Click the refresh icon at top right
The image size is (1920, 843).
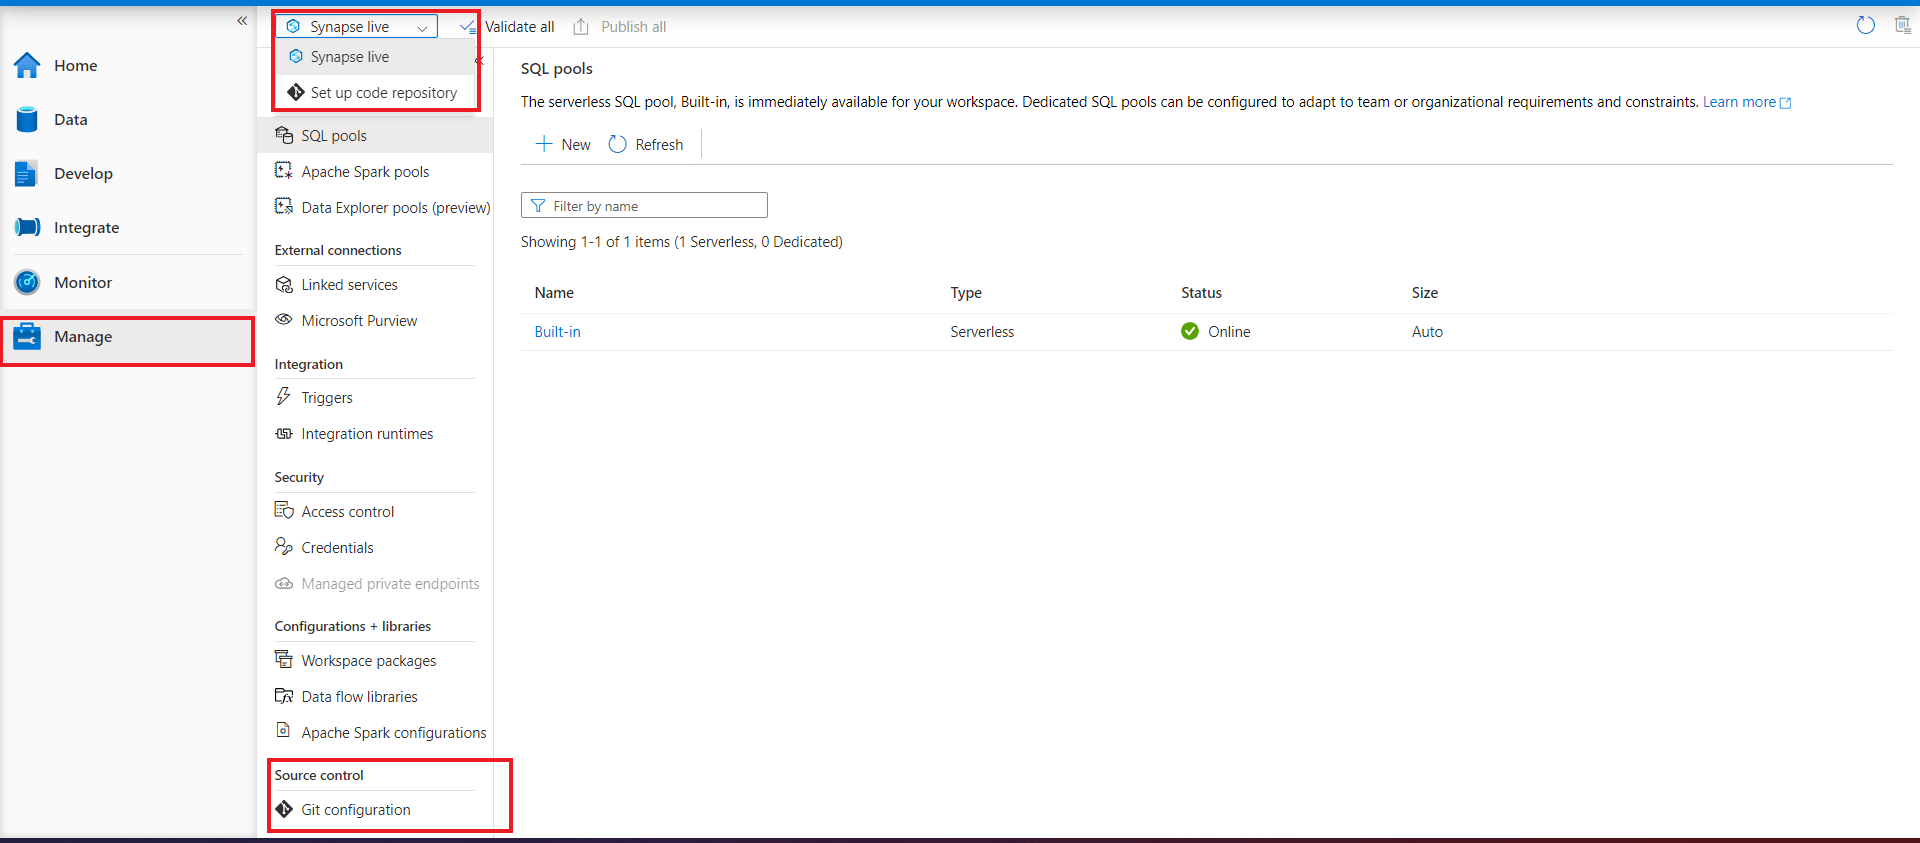pos(1866,25)
